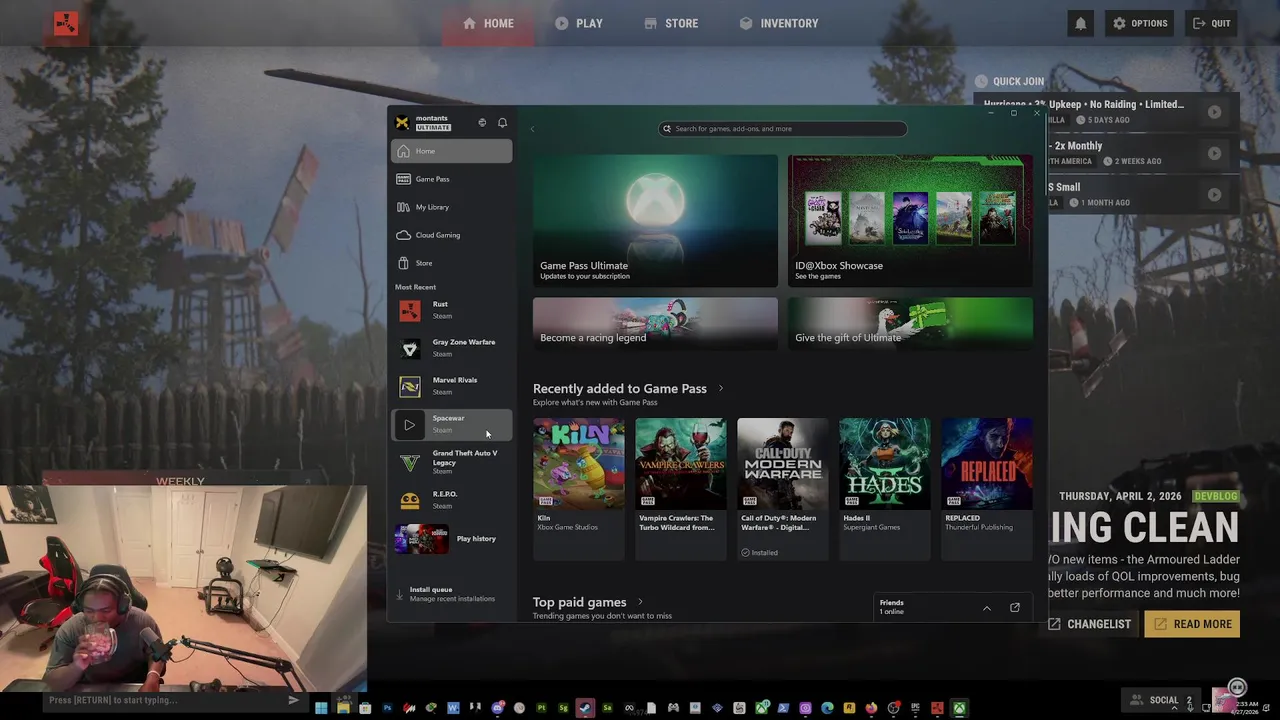
Task: Switch to Rust PLAY tab
Action: pos(579,23)
